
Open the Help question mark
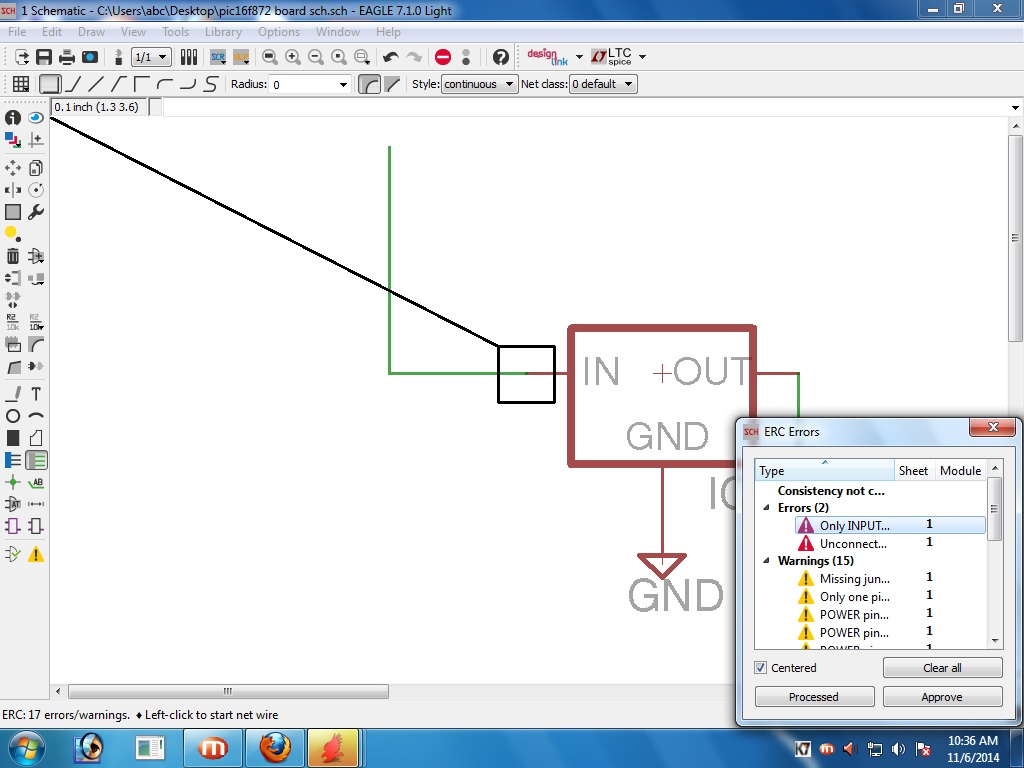(x=500, y=57)
